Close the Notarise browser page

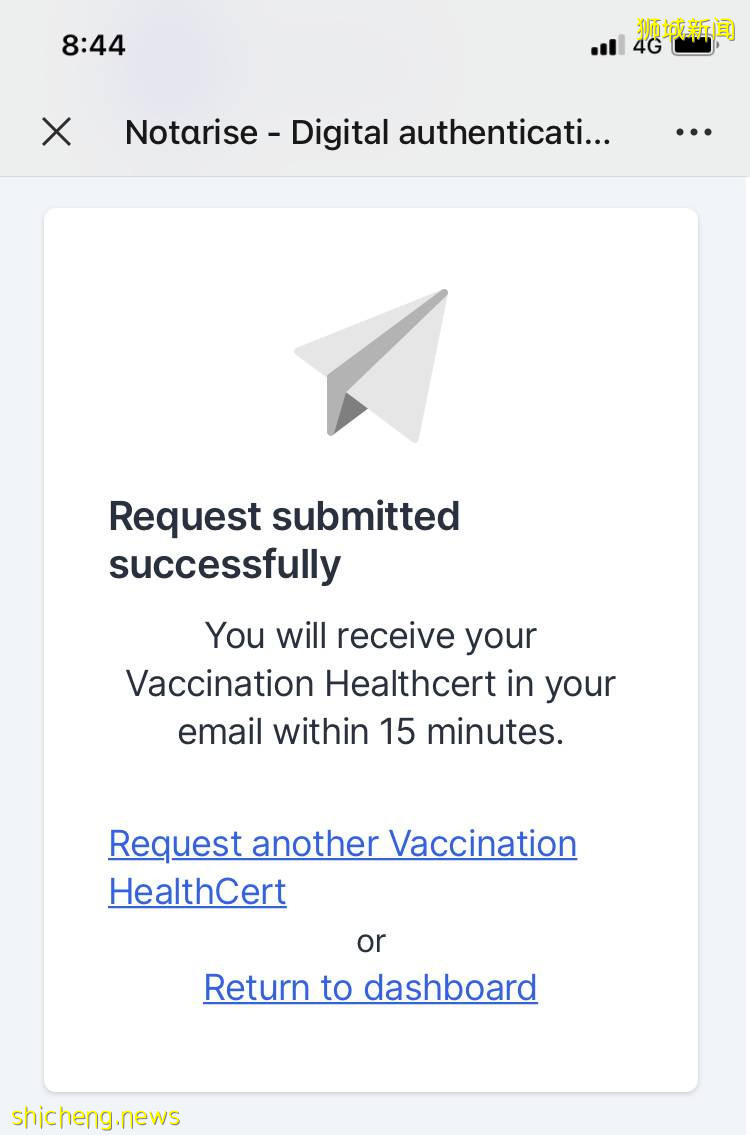pyautogui.click(x=57, y=132)
